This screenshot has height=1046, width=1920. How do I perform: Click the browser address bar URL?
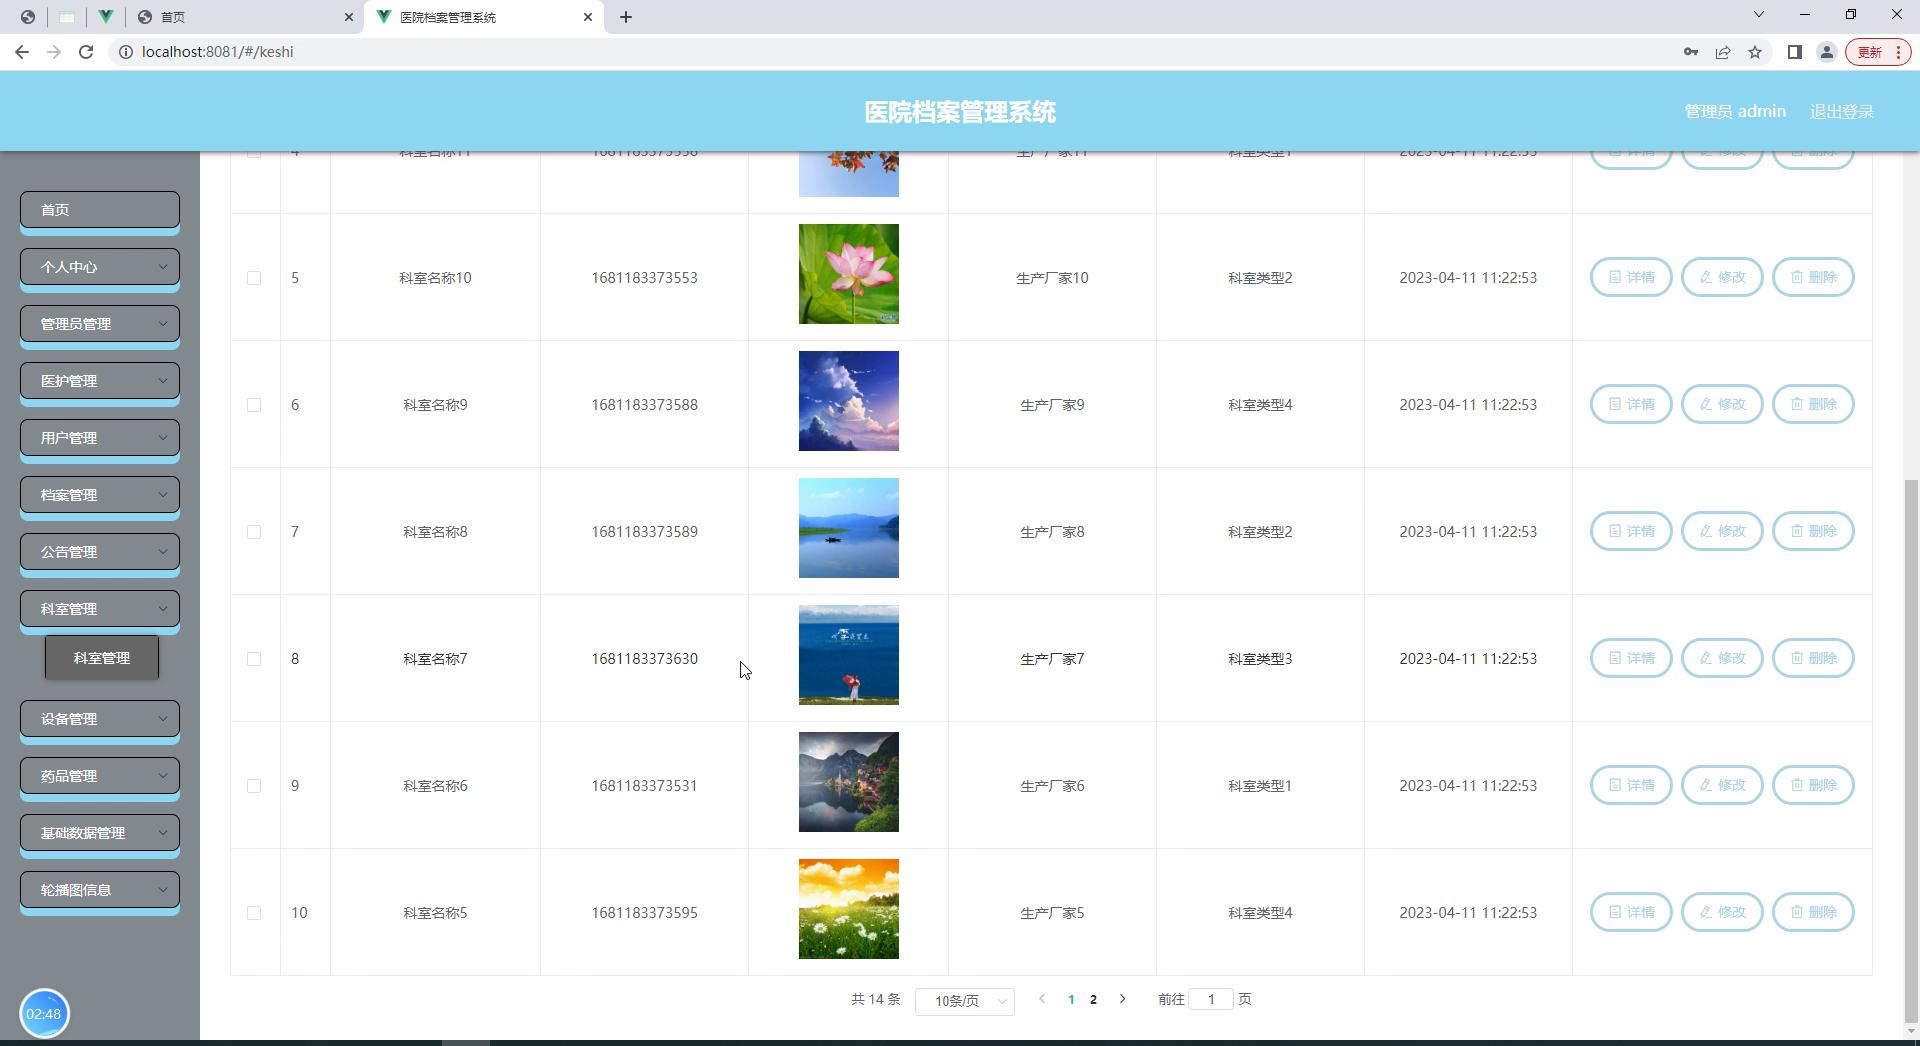[x=218, y=52]
